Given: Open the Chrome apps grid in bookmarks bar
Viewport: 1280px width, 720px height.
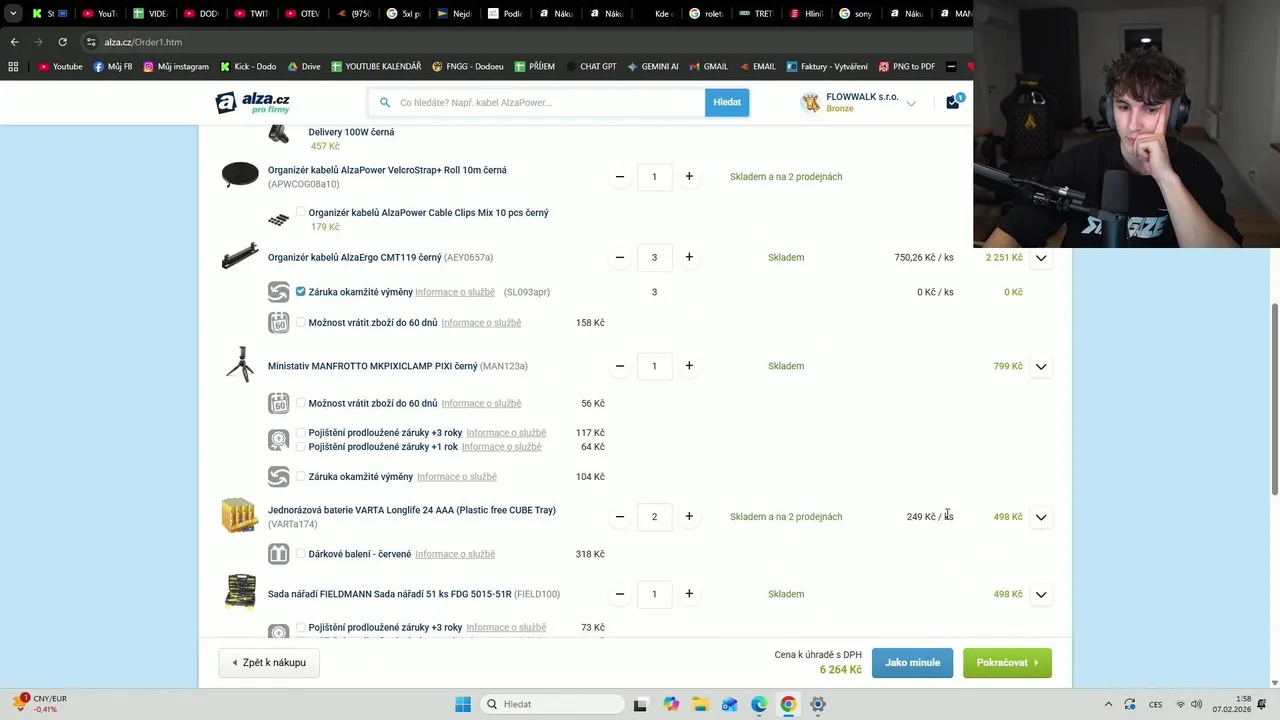Looking at the screenshot, I should 13,66.
